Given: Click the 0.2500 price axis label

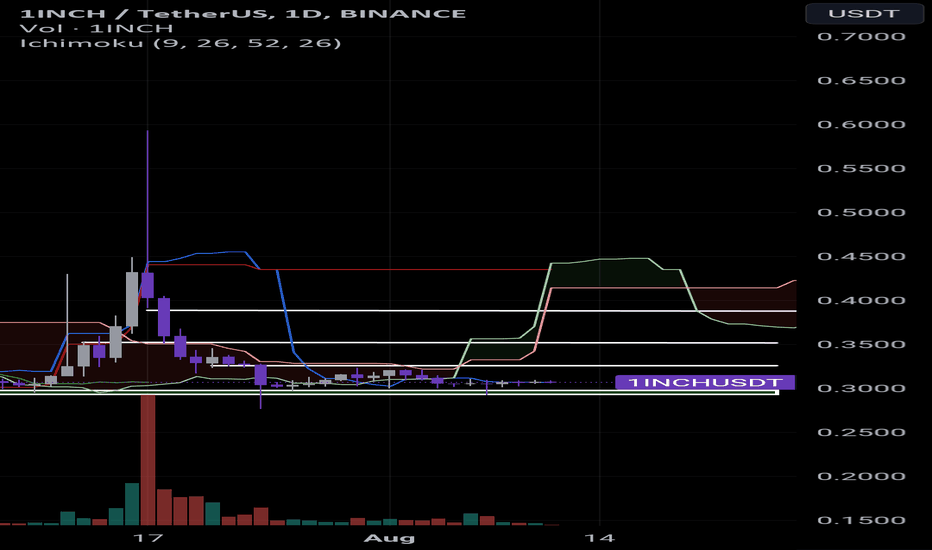Looking at the screenshot, I should pyautogui.click(x=861, y=432).
